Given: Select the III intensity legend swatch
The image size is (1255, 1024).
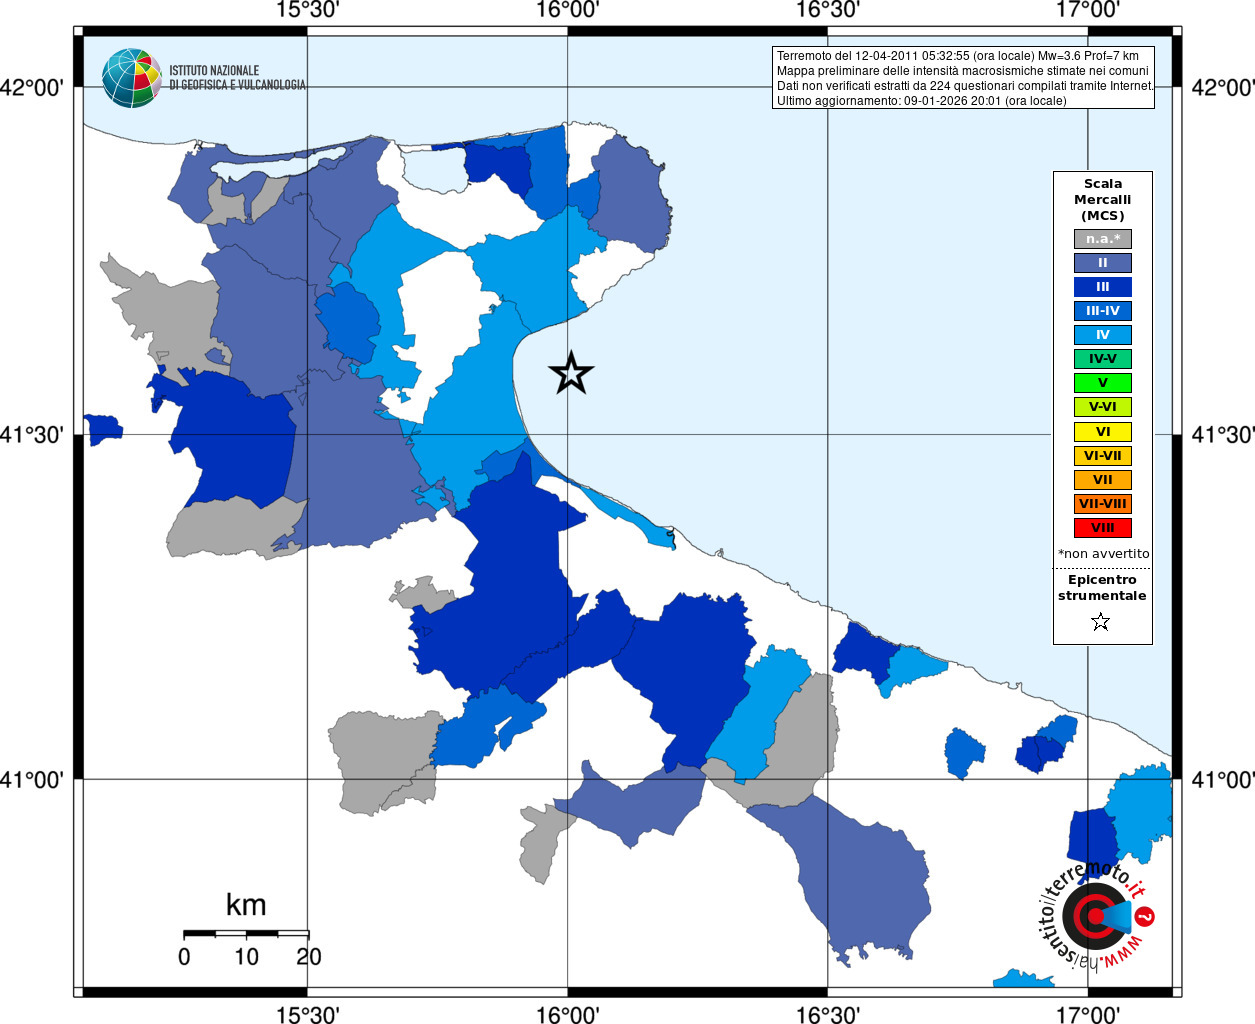Looking at the screenshot, I should coord(1103,287).
